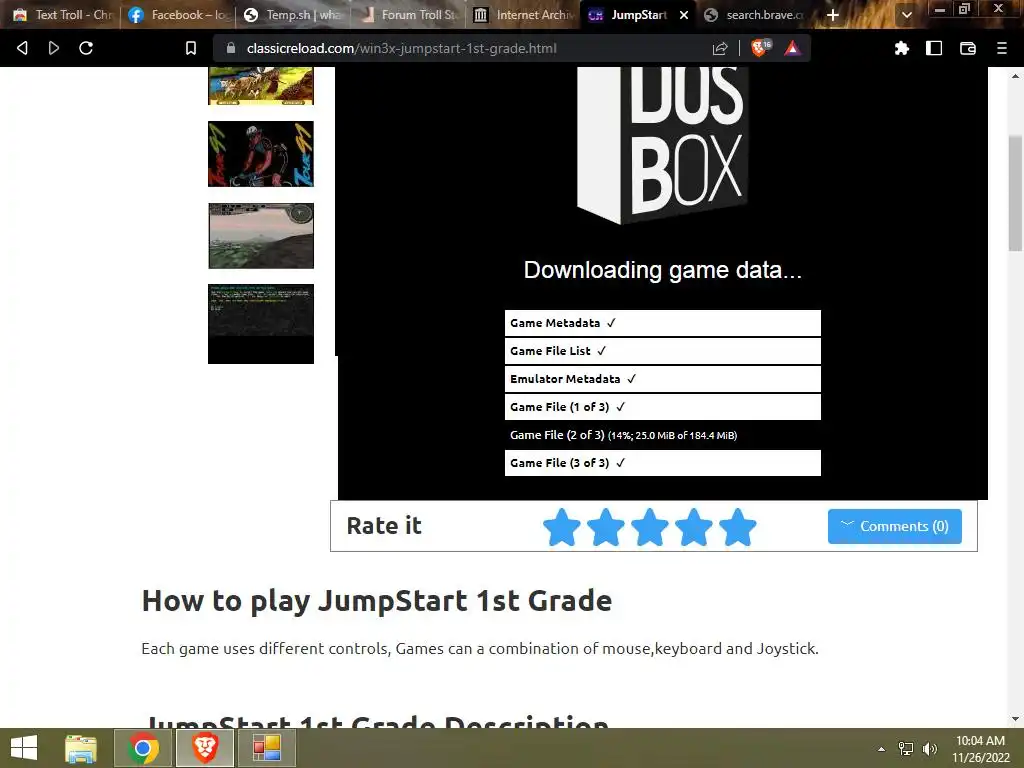Open the network tray icon
The width and height of the screenshot is (1024, 768).
[906, 749]
